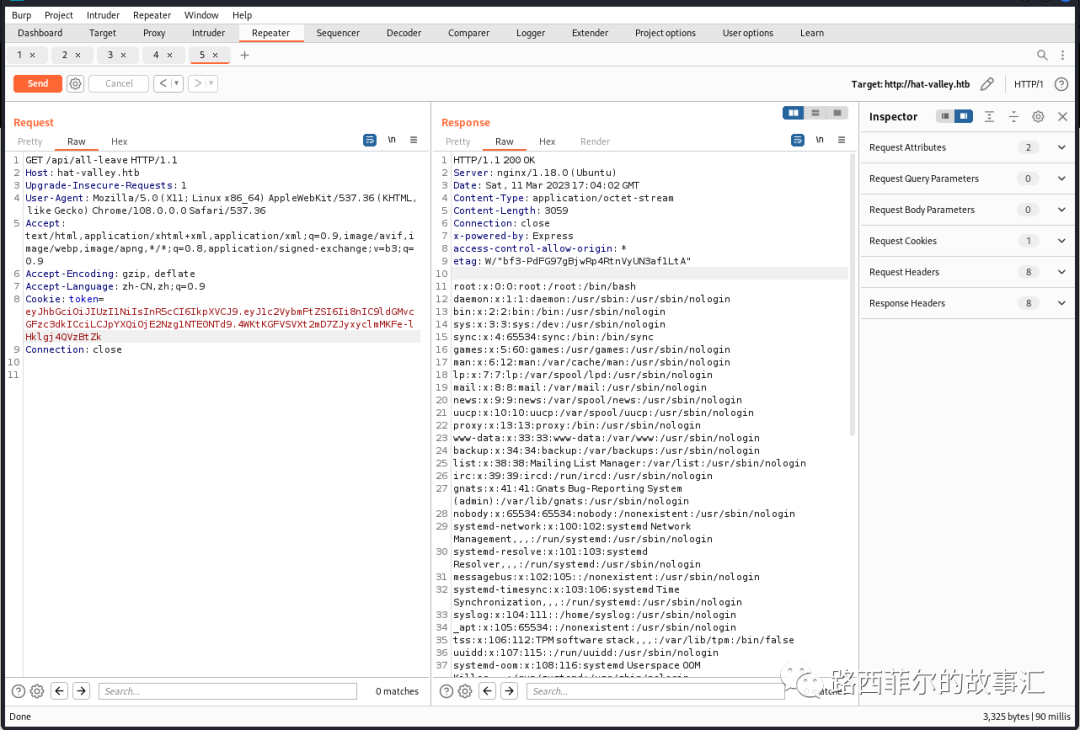The height and width of the screenshot is (730, 1080).
Task: Open Inspector settings gear
Action: [x=1038, y=116]
